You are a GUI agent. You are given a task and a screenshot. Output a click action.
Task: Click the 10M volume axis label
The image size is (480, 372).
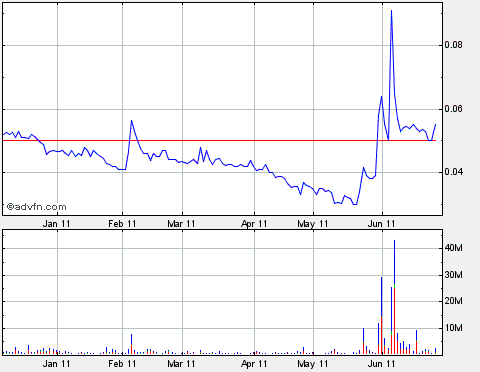(454, 328)
